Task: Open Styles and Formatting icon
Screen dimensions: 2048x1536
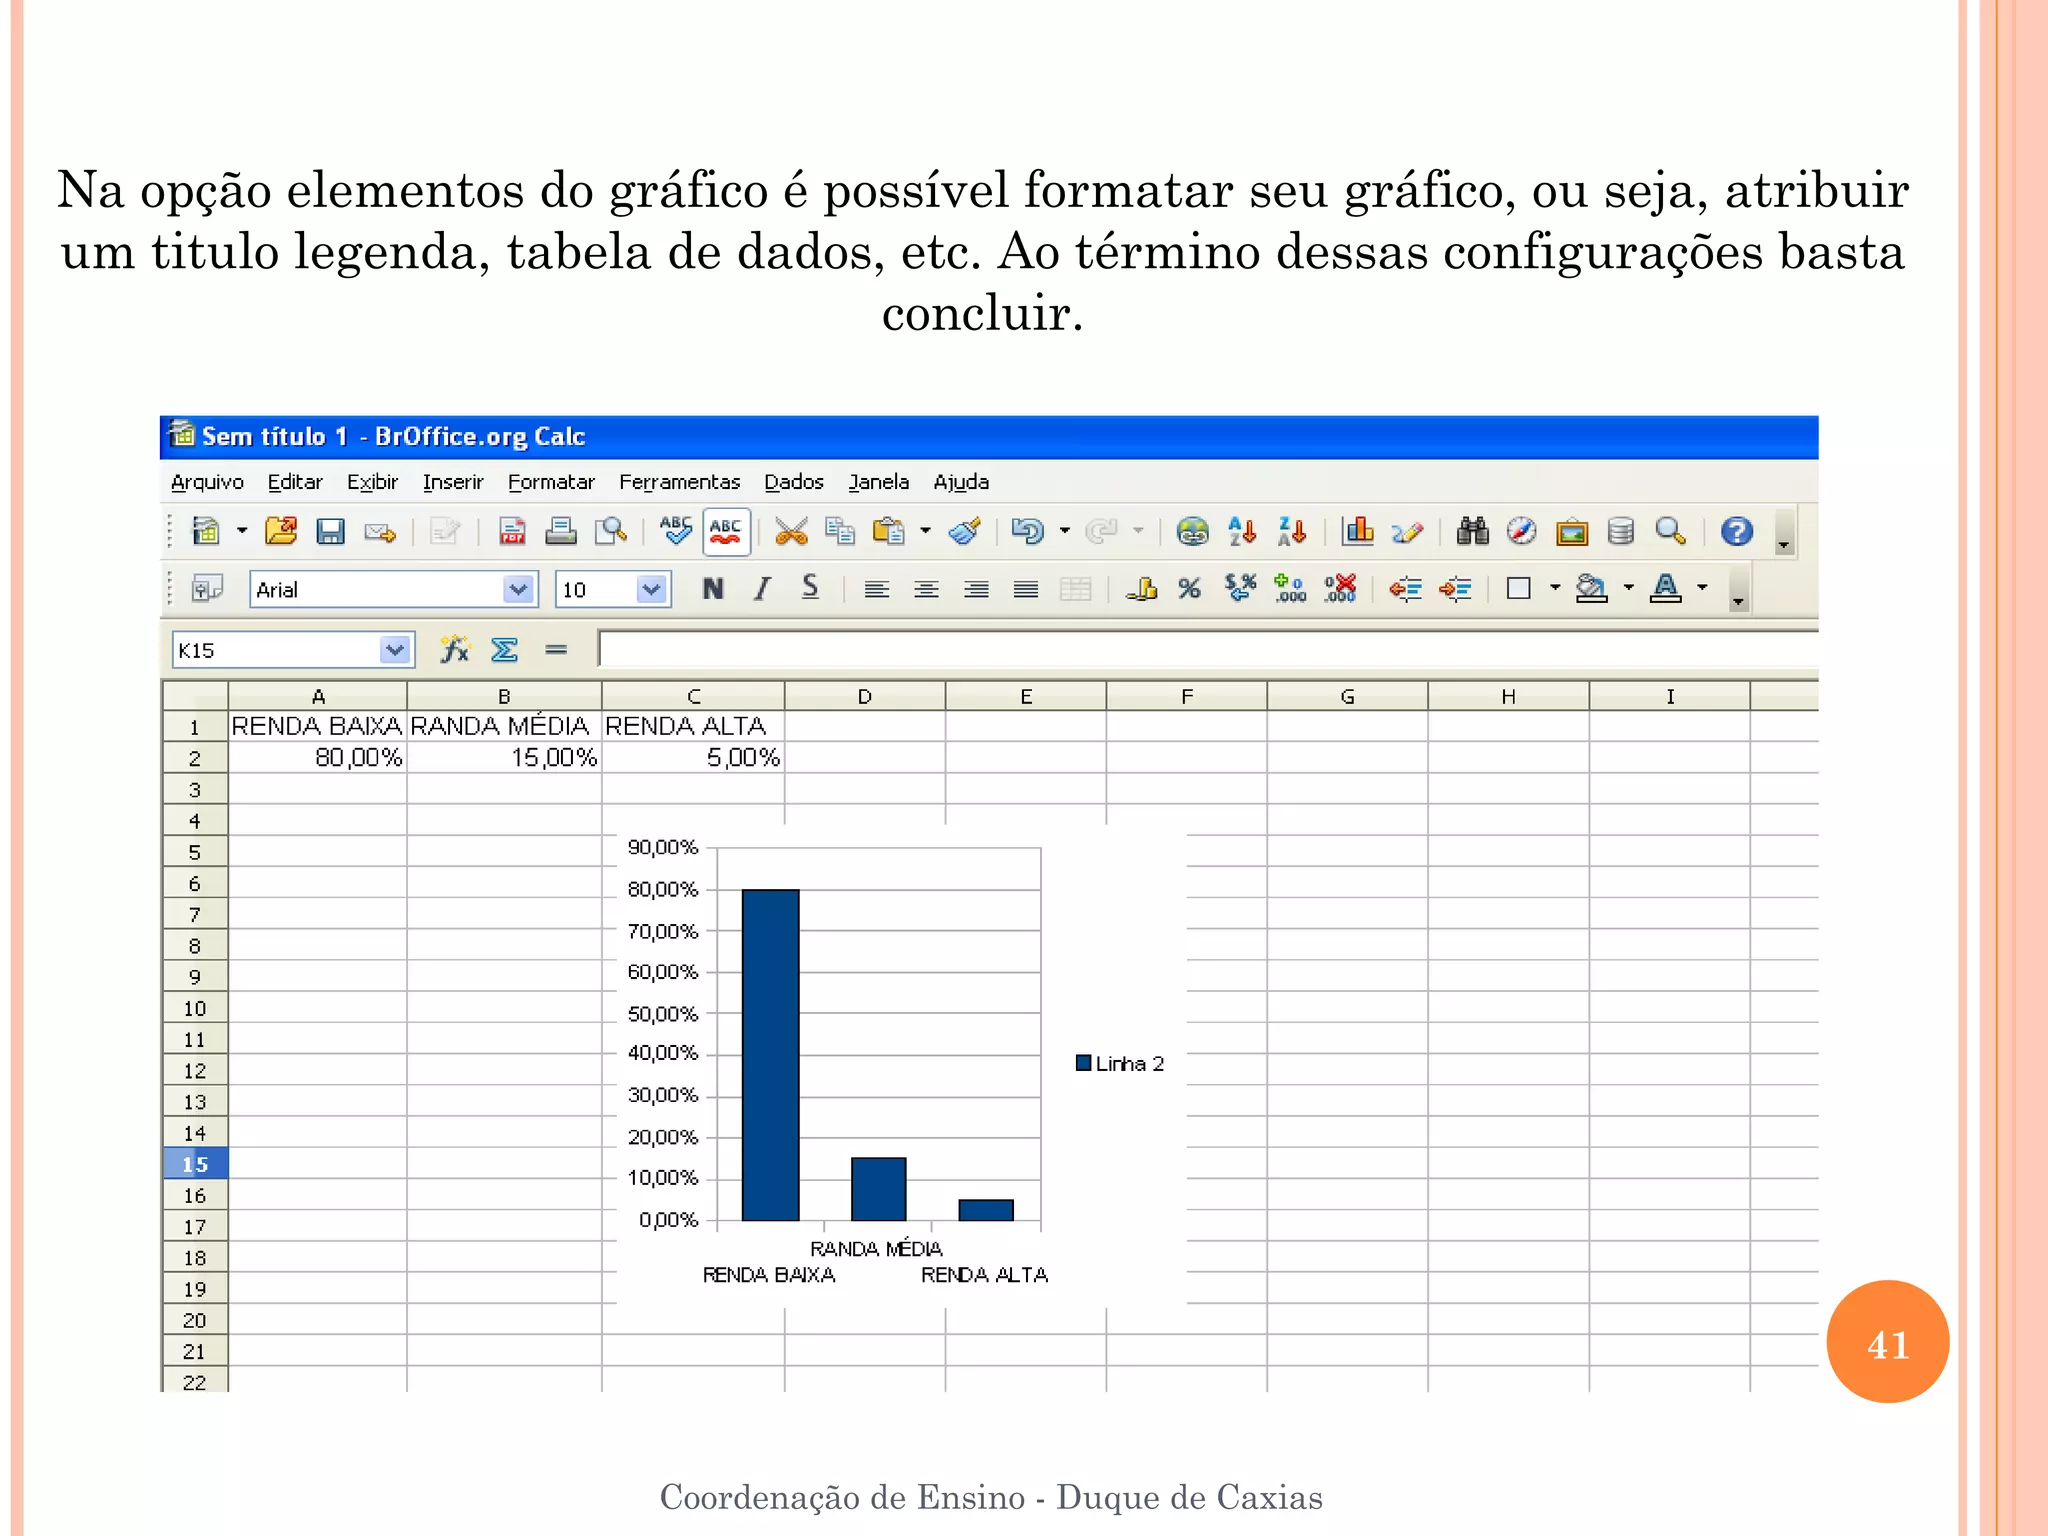Action: [x=207, y=589]
